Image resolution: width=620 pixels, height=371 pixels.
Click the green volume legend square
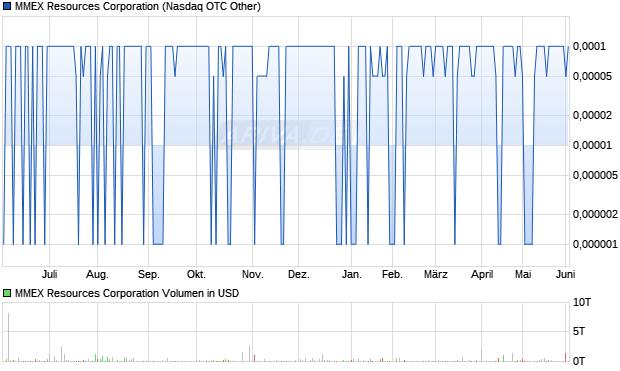pyautogui.click(x=7, y=293)
